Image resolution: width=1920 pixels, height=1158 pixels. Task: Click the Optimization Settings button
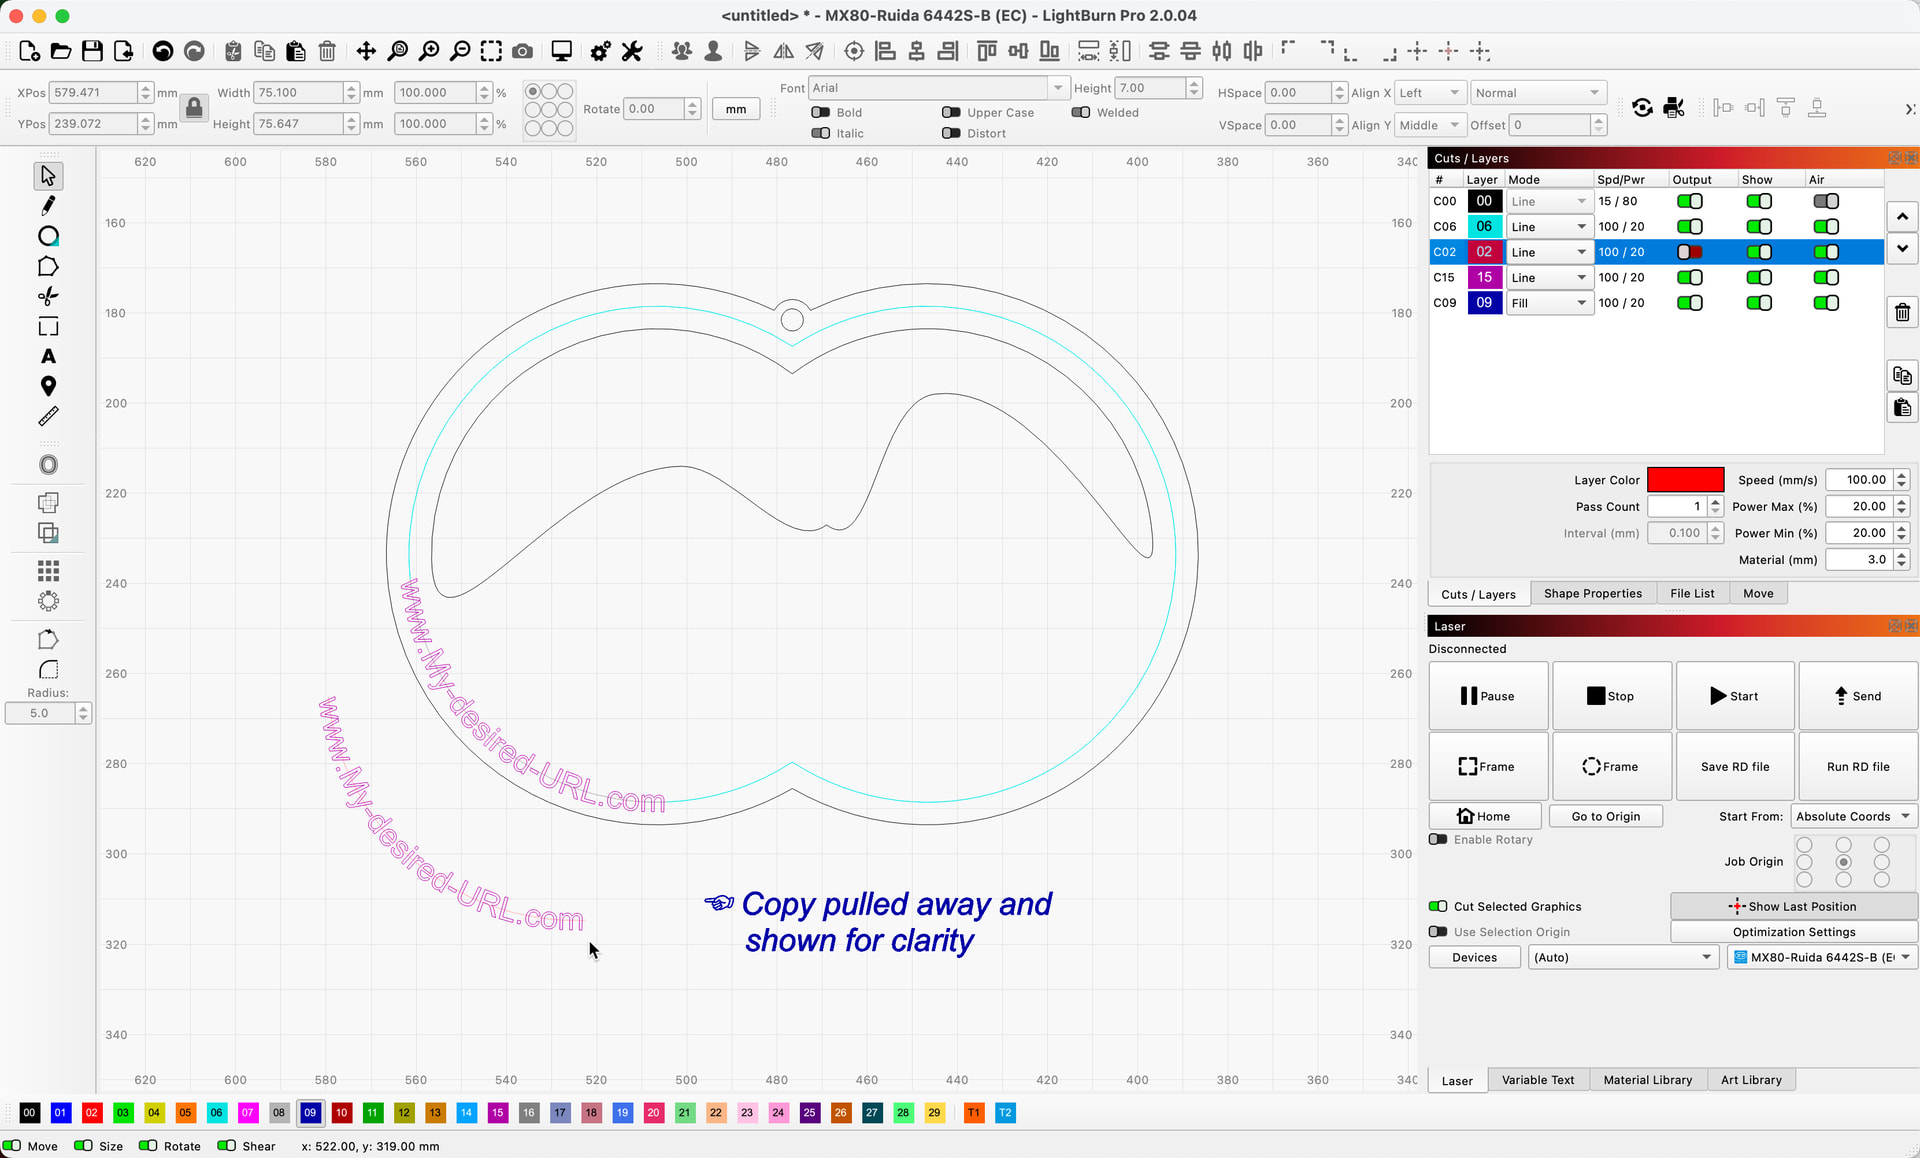(1793, 932)
